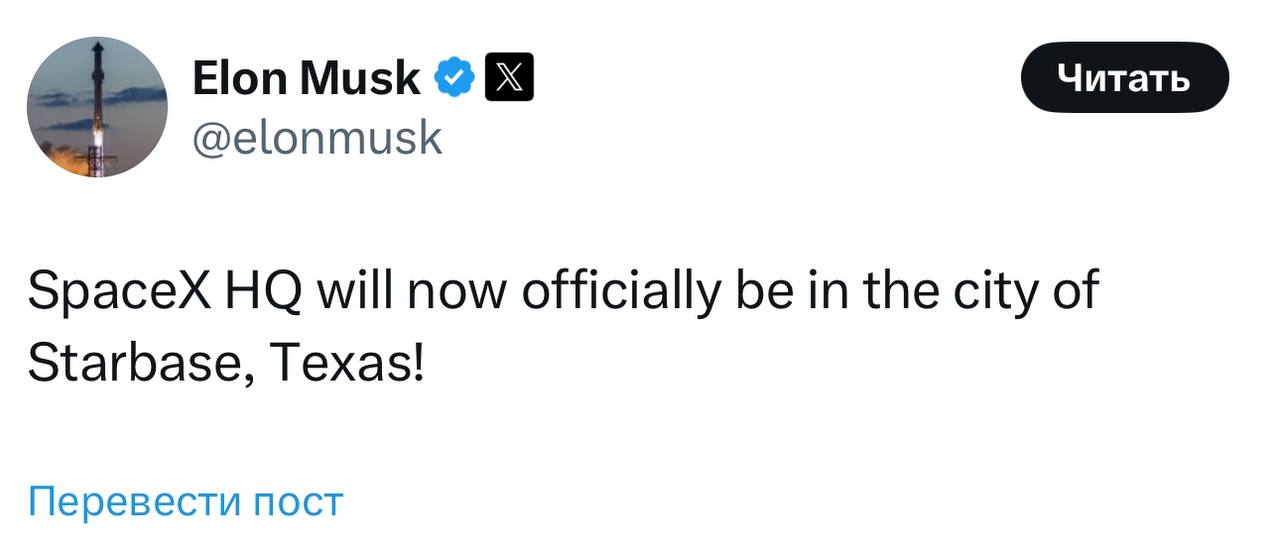Click the word Перевести in translate link
The image size is (1280, 549).
[133, 501]
